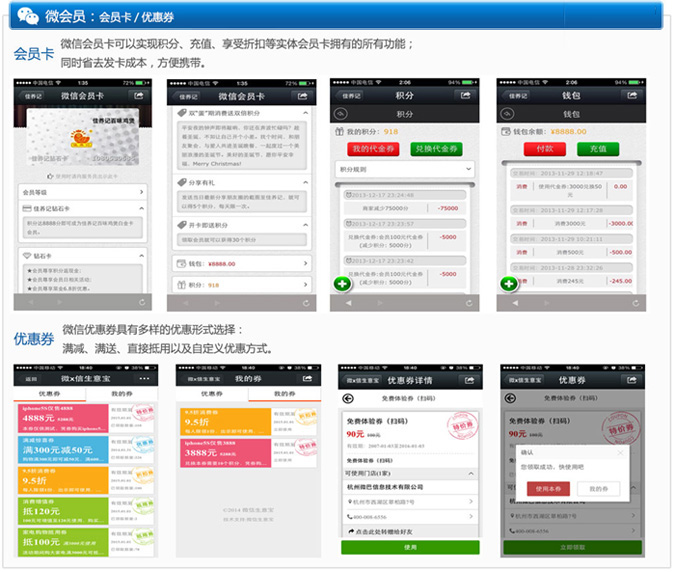
Task: Open the pink 4888元 coupon card
Action: 85,418
